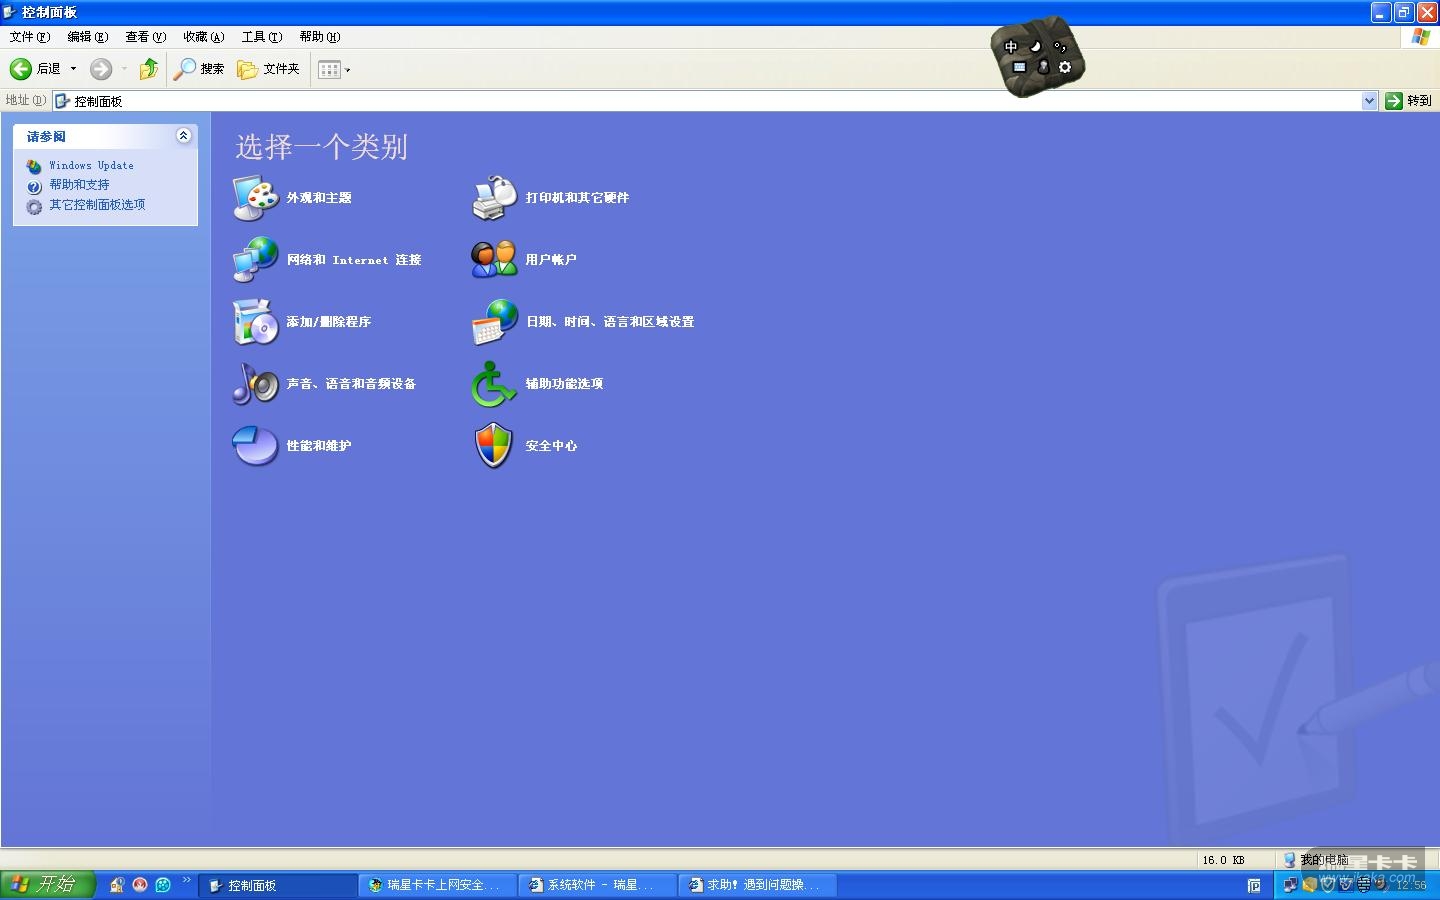Click the red round quick launch icon
This screenshot has height=900, width=1440.
pos(140,885)
